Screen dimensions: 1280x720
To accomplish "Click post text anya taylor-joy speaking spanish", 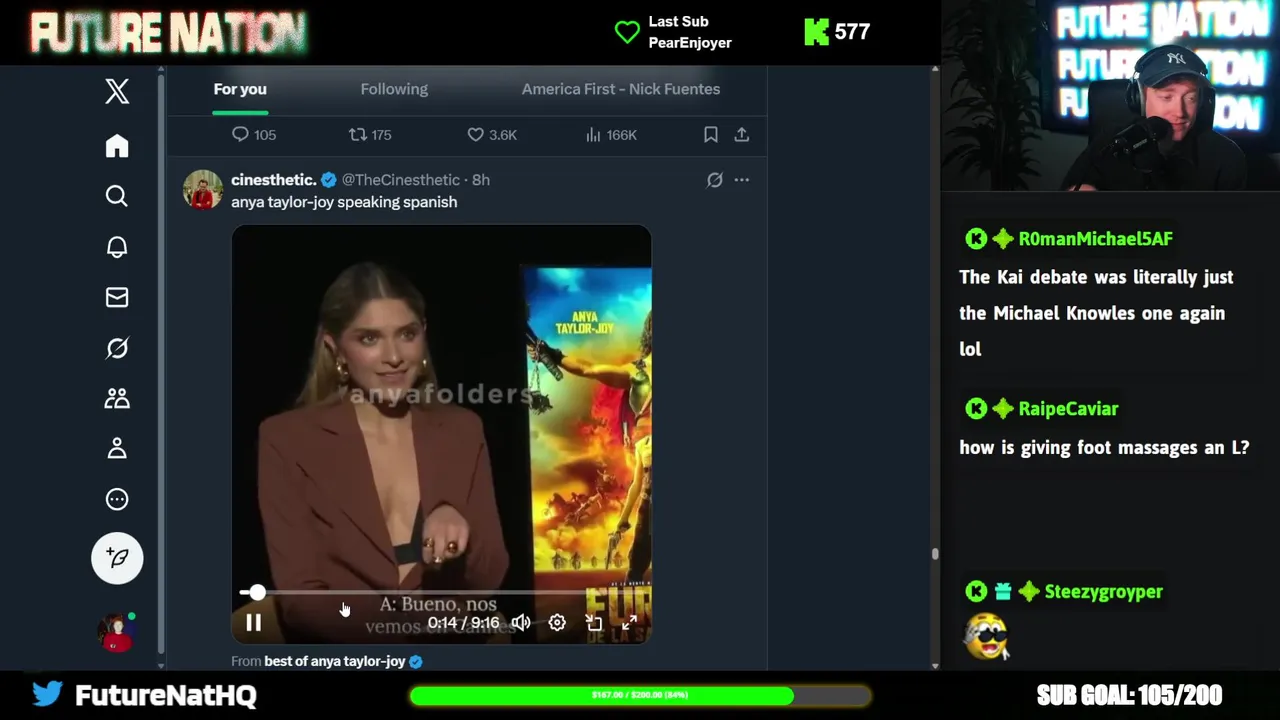I will coord(344,202).
